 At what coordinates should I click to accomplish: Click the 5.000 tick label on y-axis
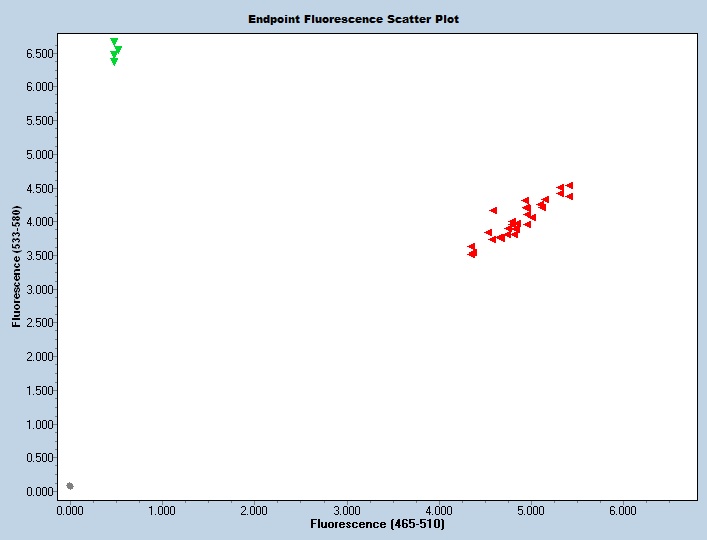(x=38, y=154)
